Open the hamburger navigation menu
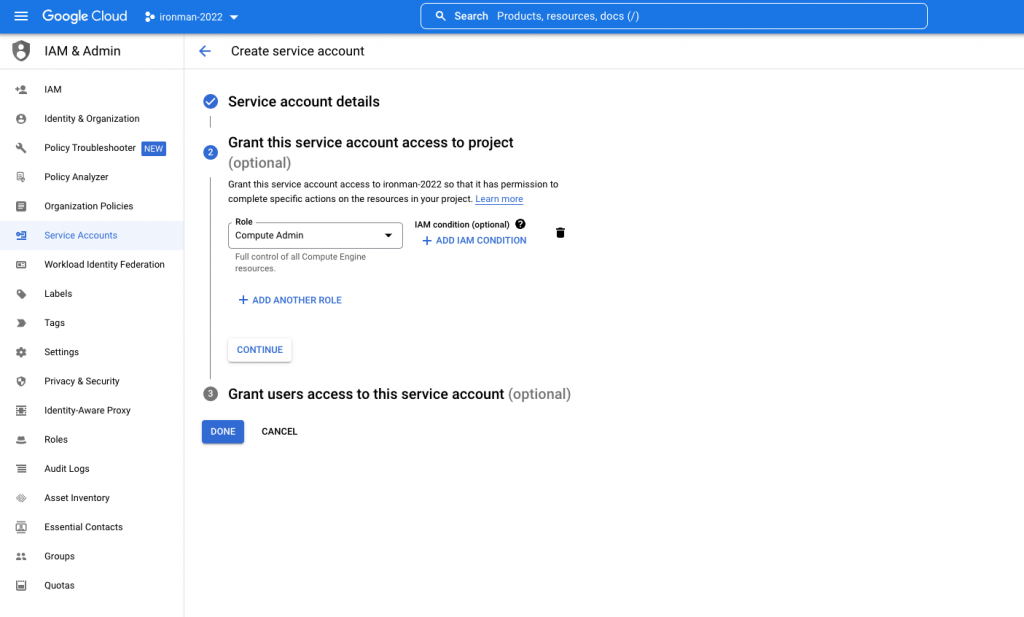 (x=21, y=16)
